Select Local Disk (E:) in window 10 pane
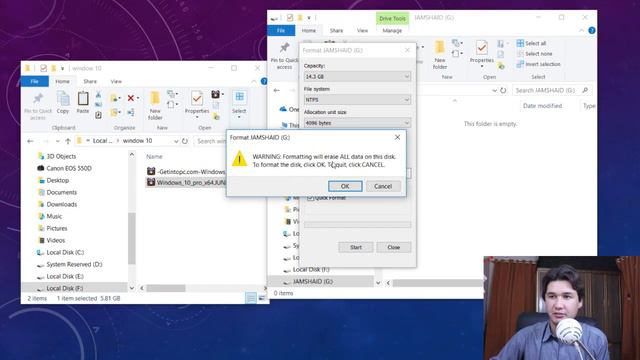 [60, 276]
